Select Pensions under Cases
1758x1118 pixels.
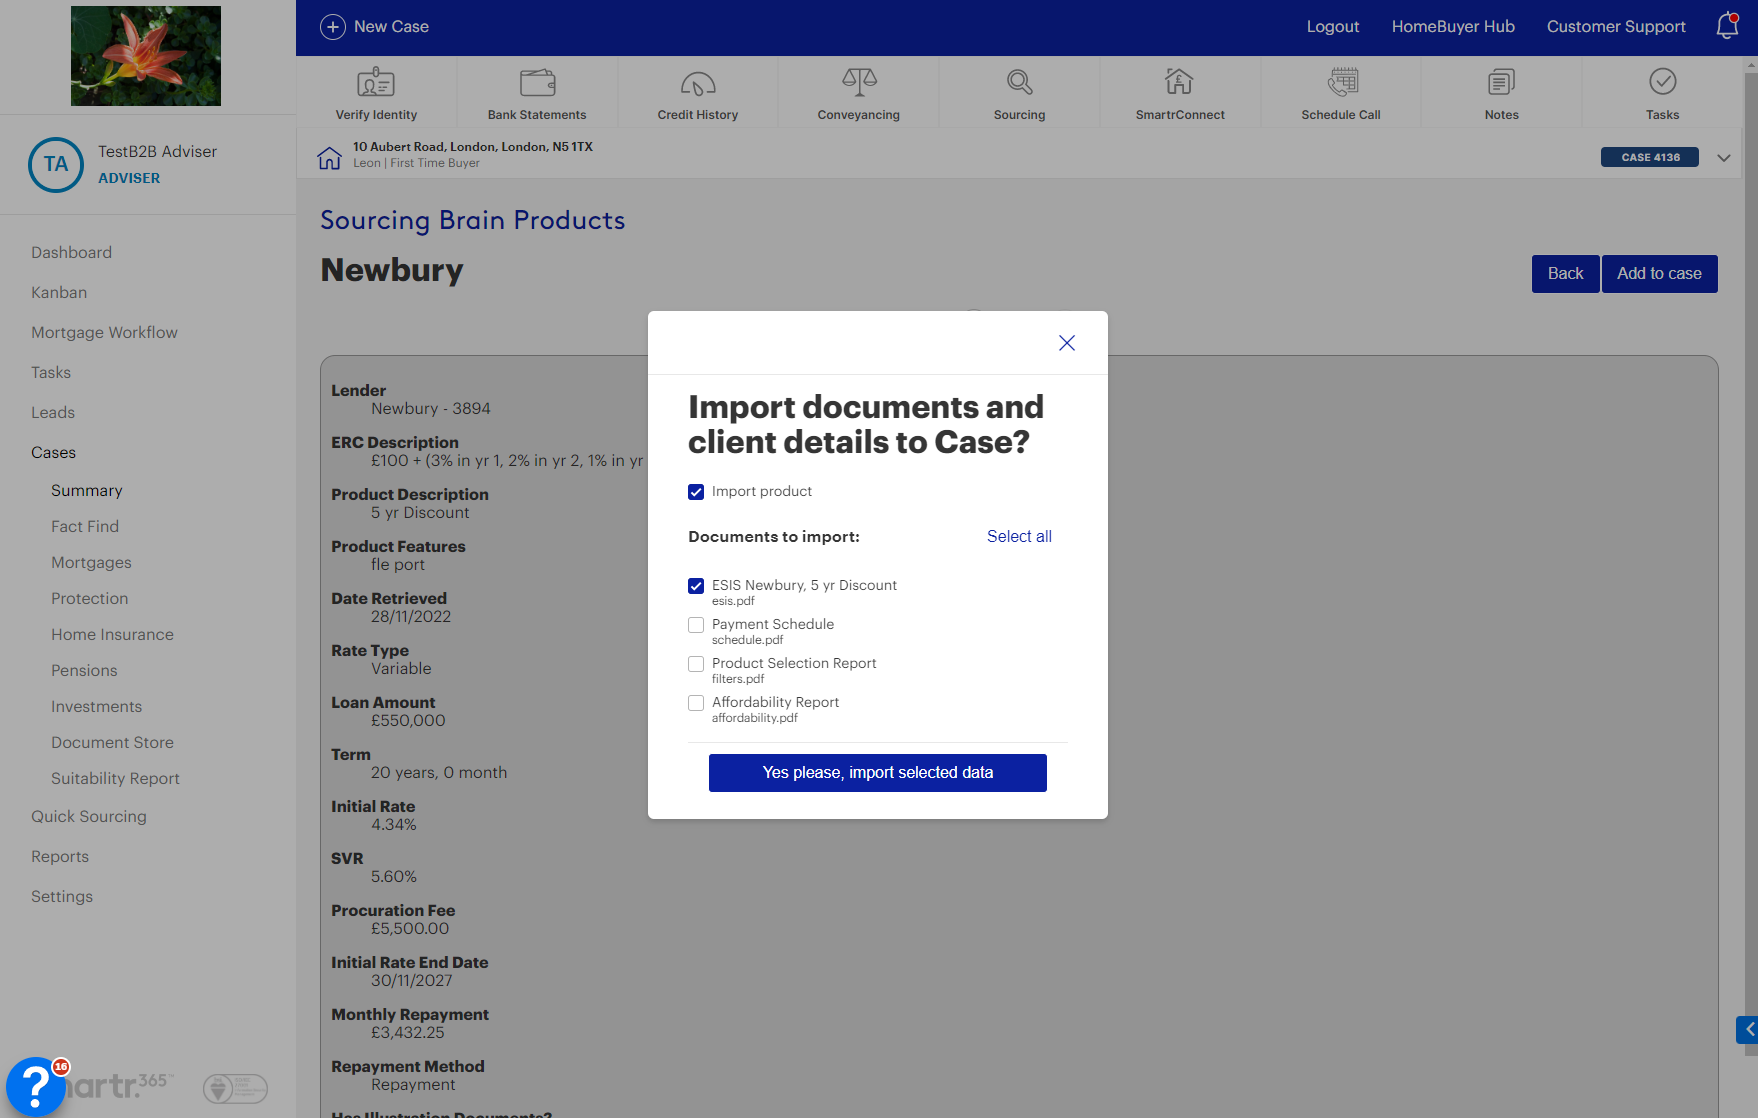[84, 670]
